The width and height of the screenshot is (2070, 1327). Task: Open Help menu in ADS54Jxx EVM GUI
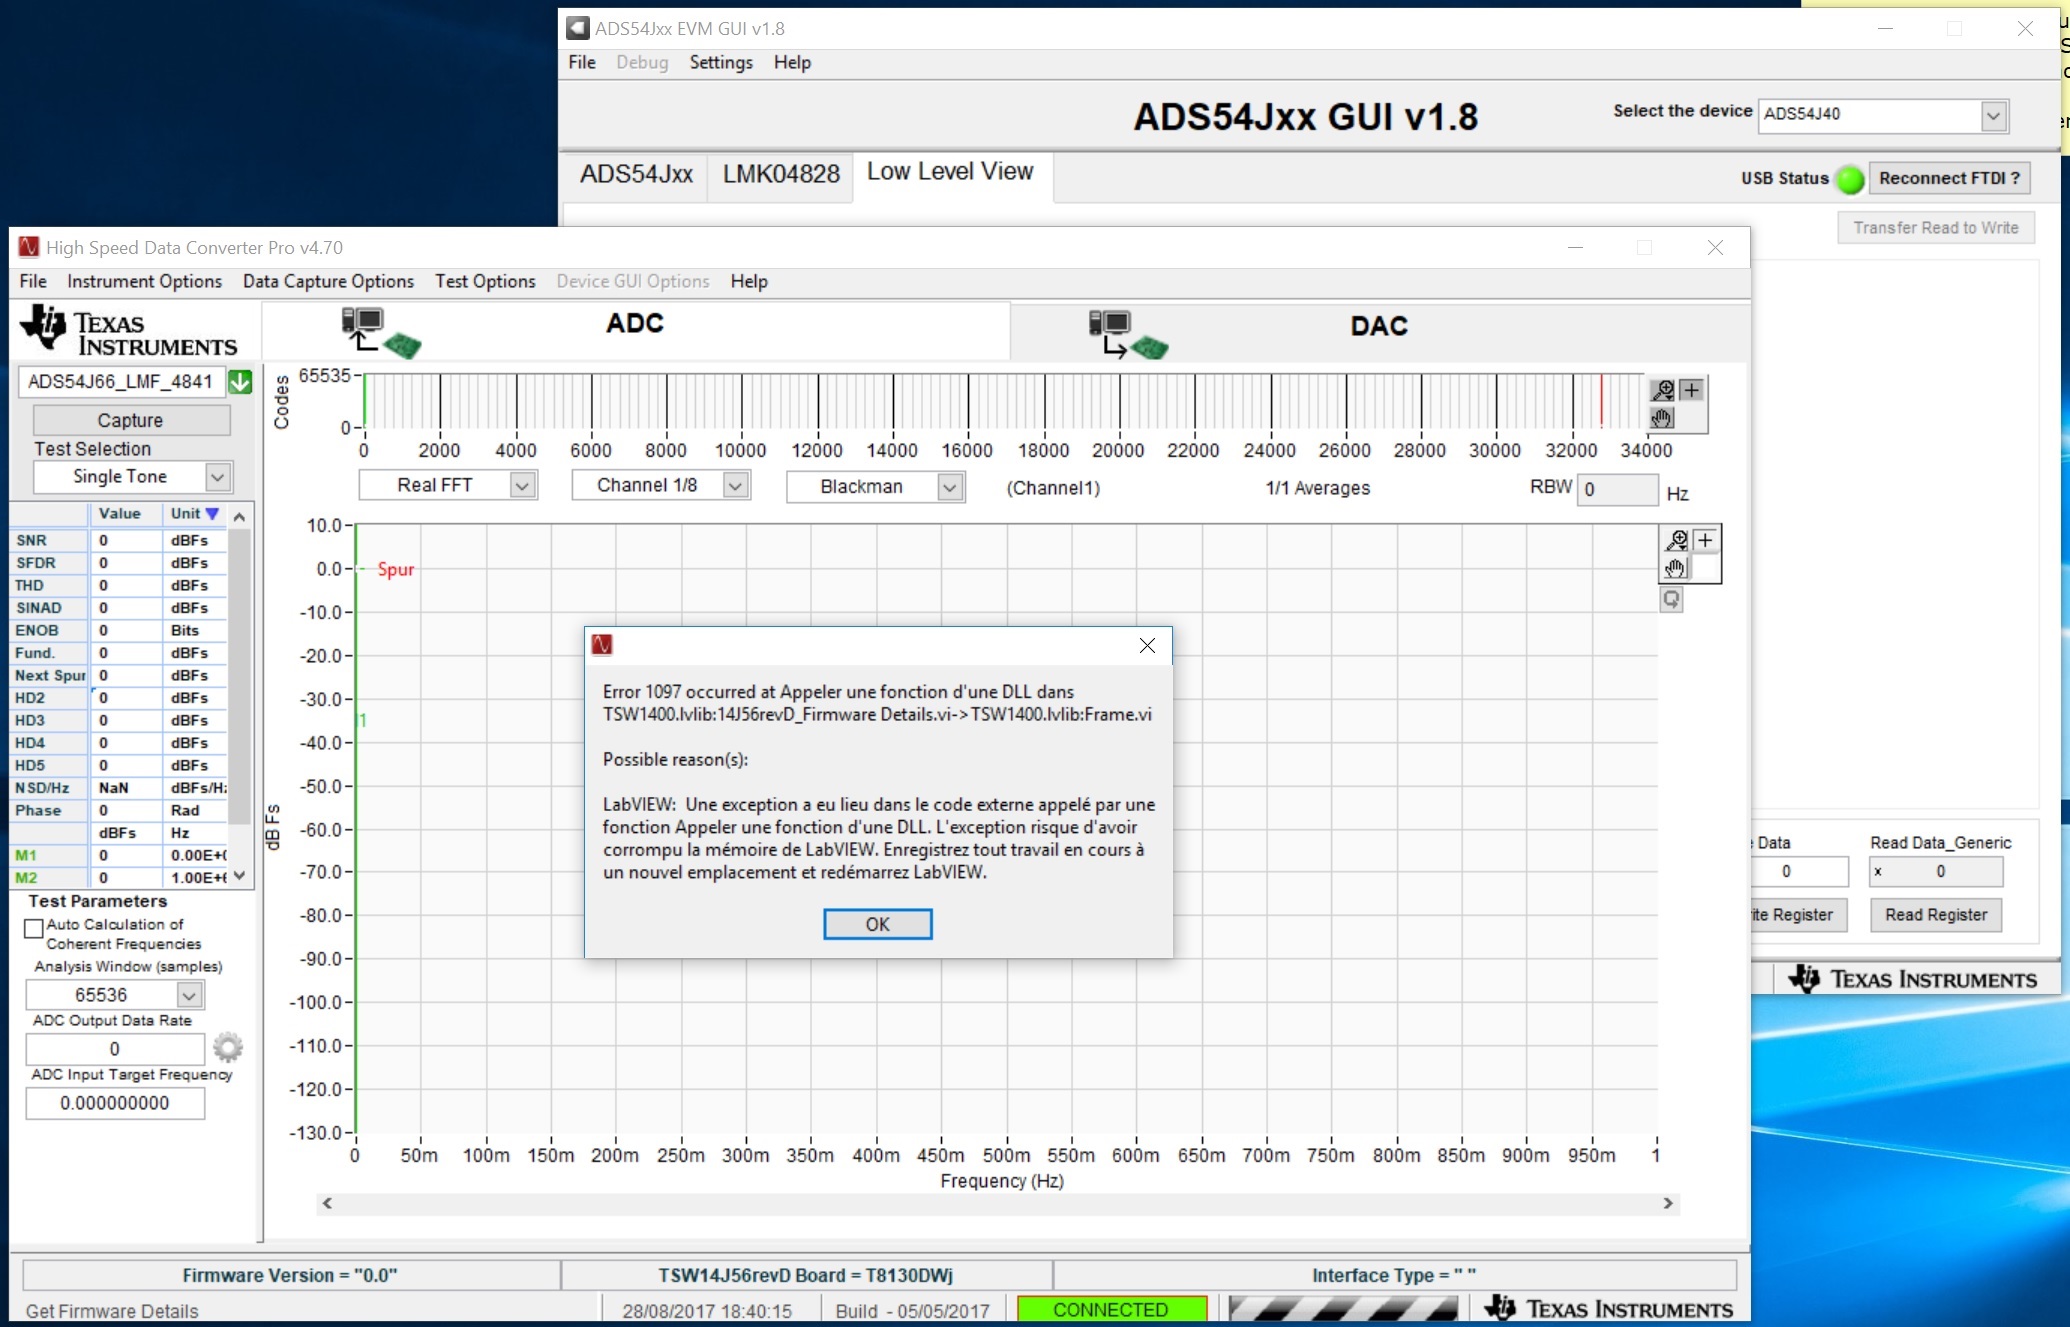pyautogui.click(x=792, y=62)
